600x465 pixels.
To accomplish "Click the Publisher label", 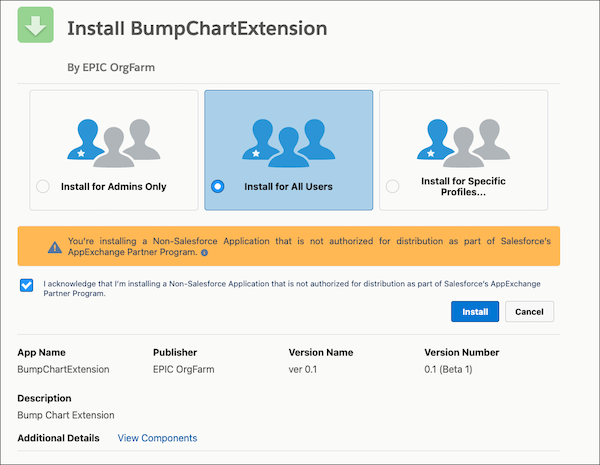I will [175, 352].
